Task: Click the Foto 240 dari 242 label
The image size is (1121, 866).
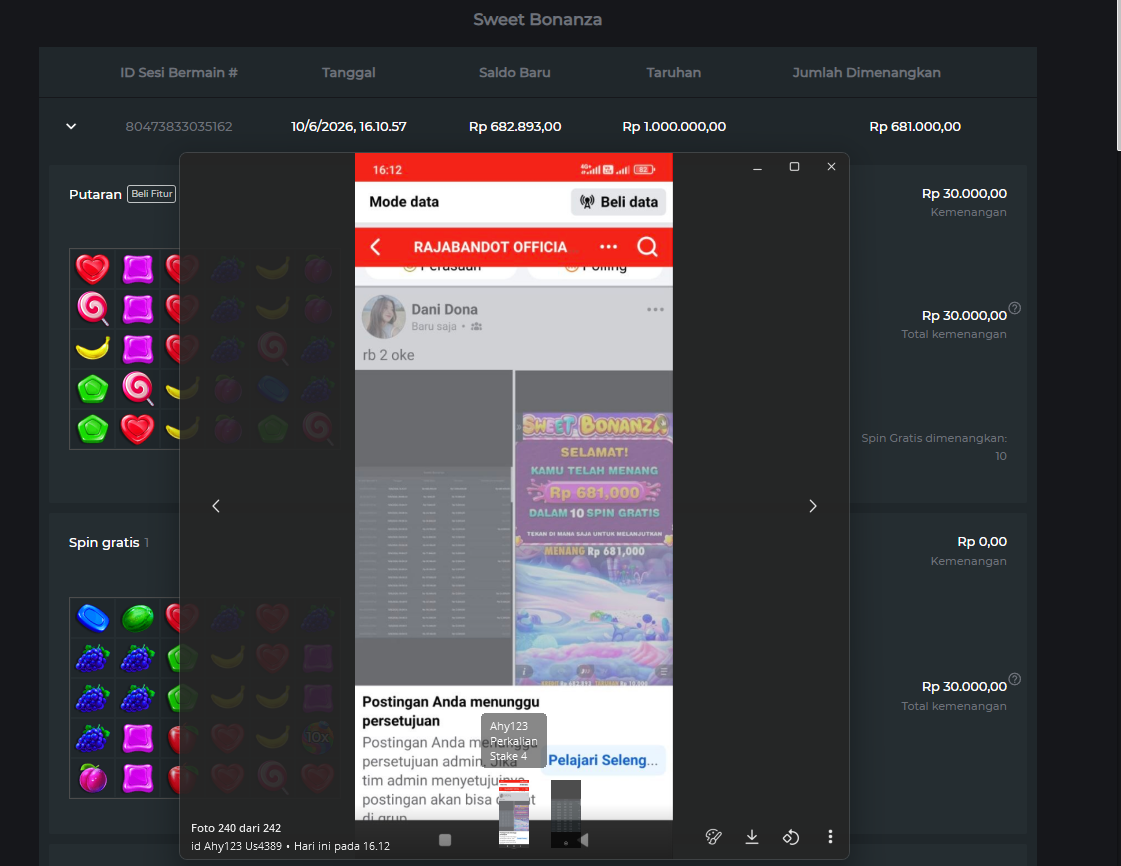Action: coord(236,828)
